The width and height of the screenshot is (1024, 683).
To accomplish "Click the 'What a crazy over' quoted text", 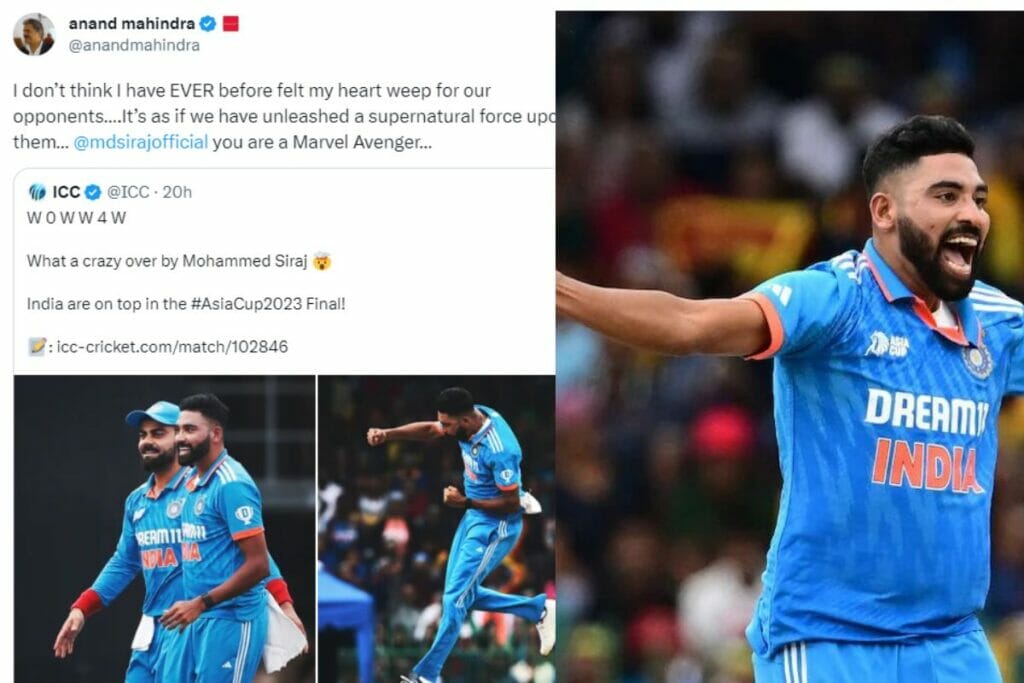I will point(167,261).
